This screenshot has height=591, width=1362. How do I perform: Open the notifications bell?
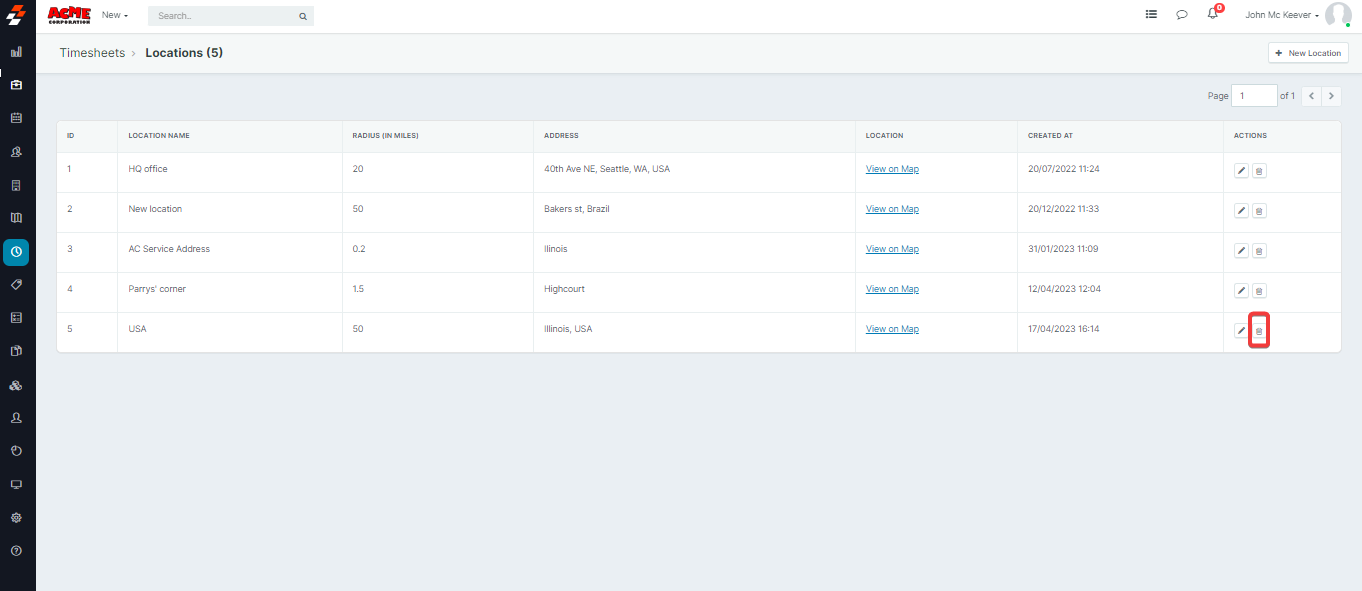click(1213, 15)
